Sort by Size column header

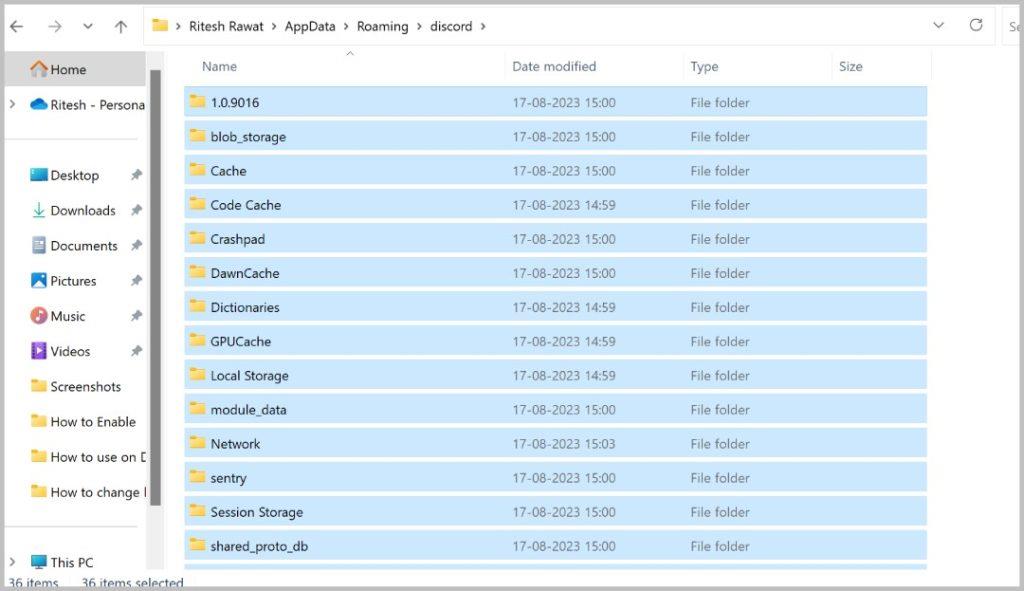(850, 67)
